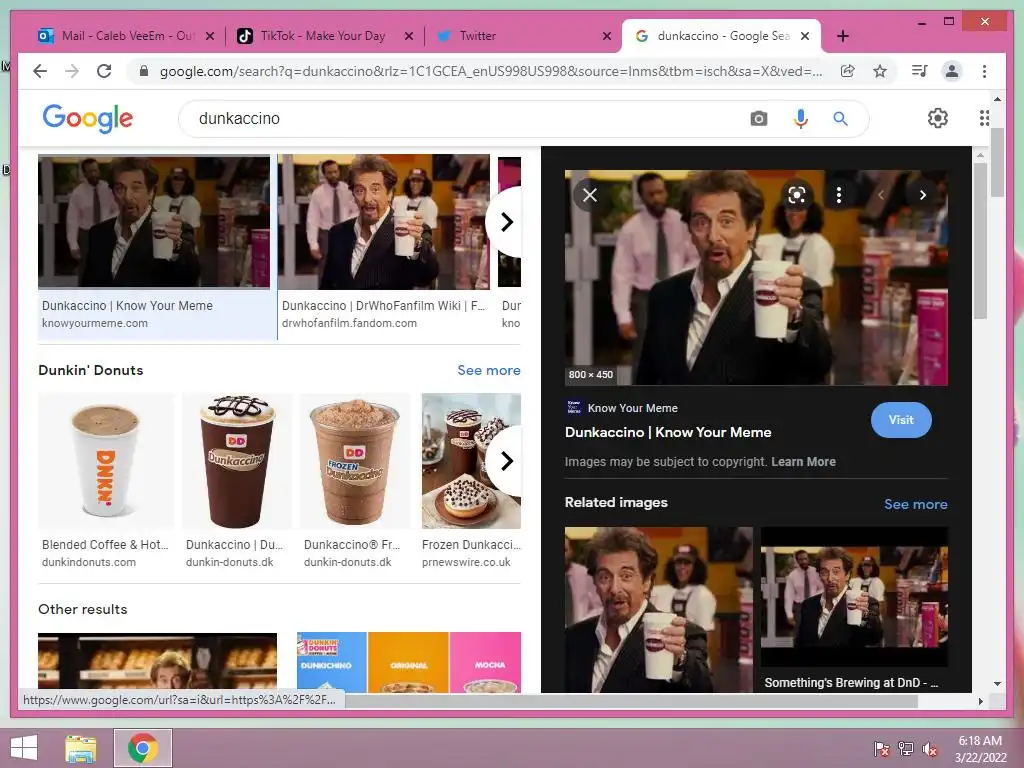Click the muted volume tray icon
This screenshot has height=768, width=1024.
[931, 748]
